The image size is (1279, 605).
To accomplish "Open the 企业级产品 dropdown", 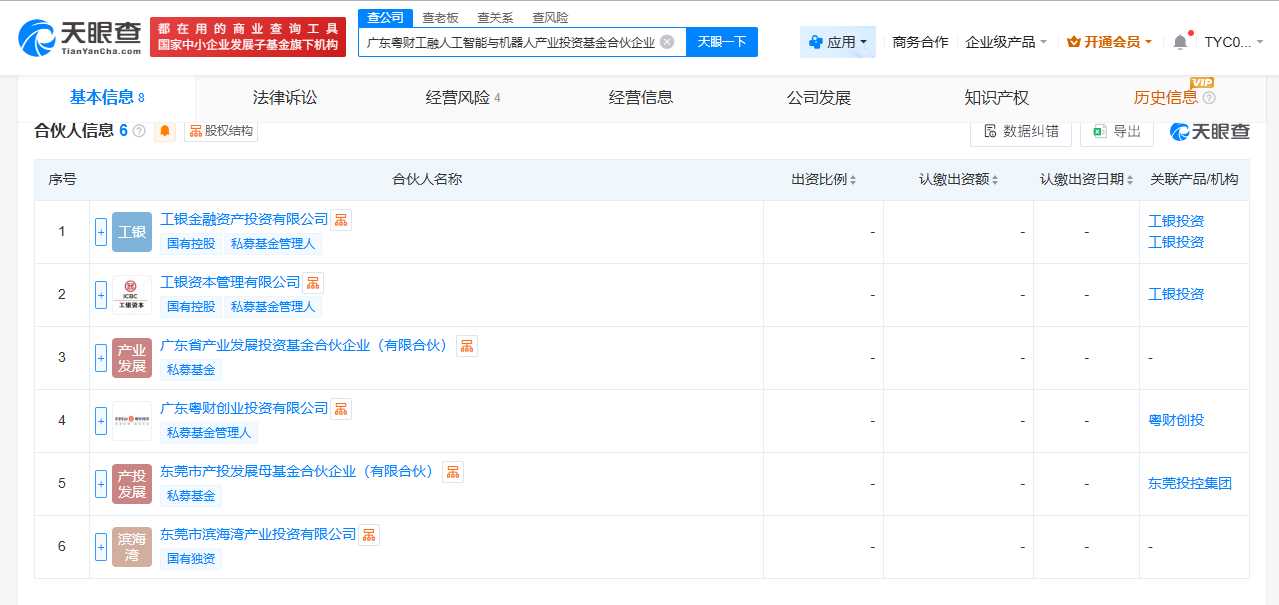I will click(1006, 42).
